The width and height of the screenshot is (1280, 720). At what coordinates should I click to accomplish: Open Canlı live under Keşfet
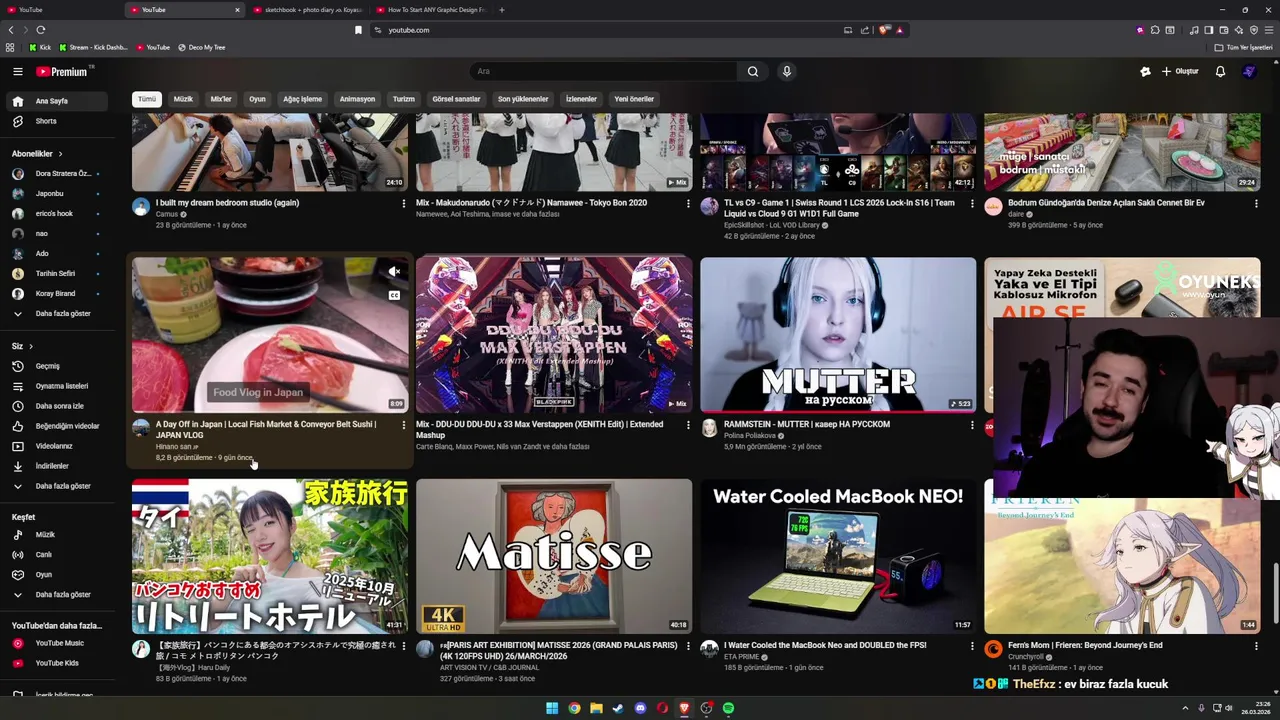tap(58, 555)
